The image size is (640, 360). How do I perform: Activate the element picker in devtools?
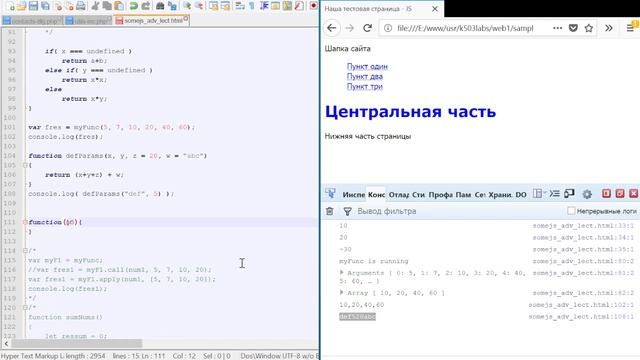[x=330, y=194]
